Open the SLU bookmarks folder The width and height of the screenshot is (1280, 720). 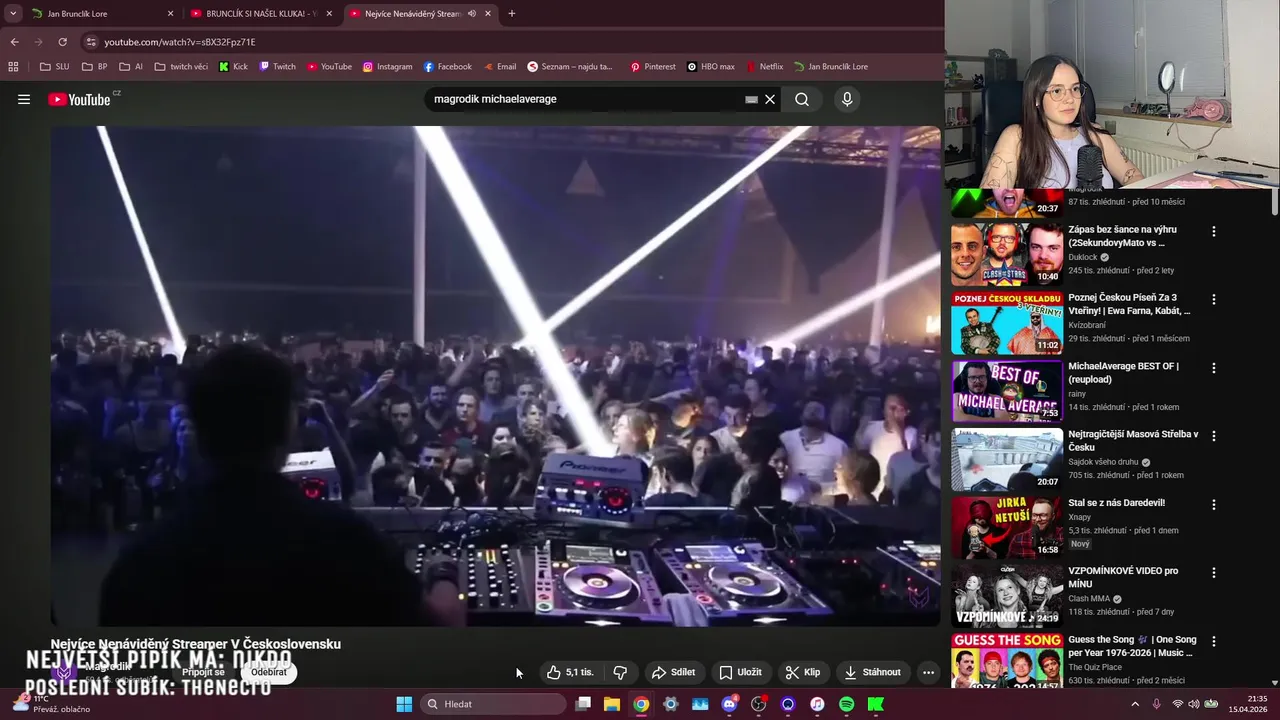tap(55, 67)
